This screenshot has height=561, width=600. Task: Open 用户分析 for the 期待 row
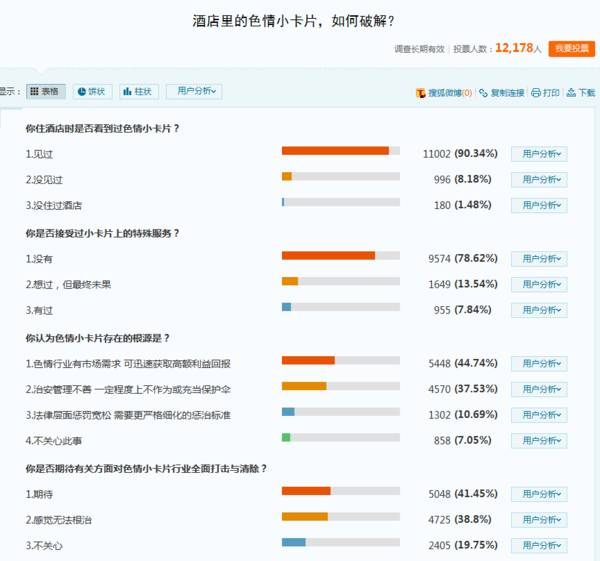(538, 494)
